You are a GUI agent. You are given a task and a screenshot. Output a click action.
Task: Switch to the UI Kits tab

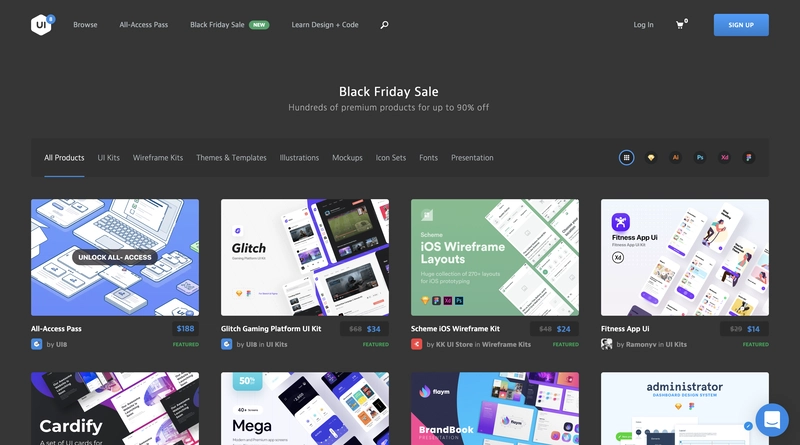click(x=109, y=158)
